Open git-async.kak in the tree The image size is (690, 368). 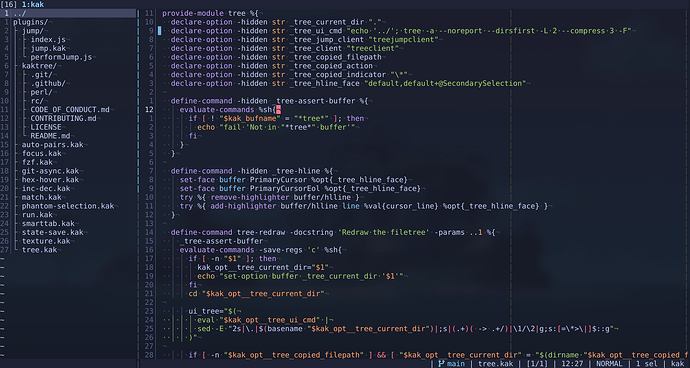pos(50,171)
